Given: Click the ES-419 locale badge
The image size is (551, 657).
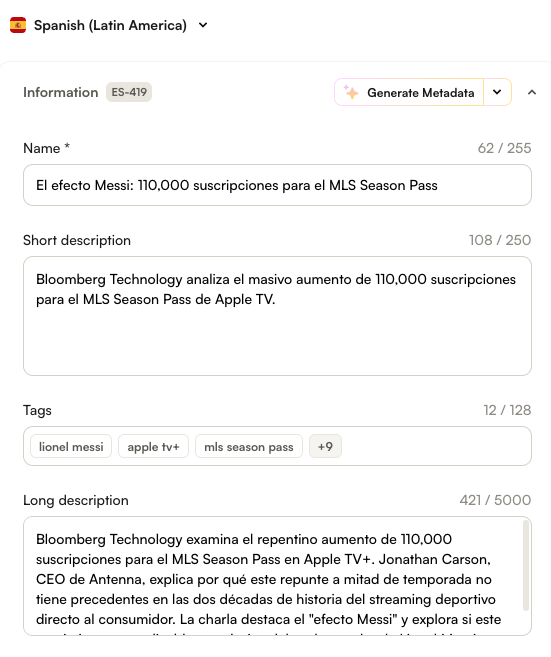Looking at the screenshot, I should coord(129,92).
